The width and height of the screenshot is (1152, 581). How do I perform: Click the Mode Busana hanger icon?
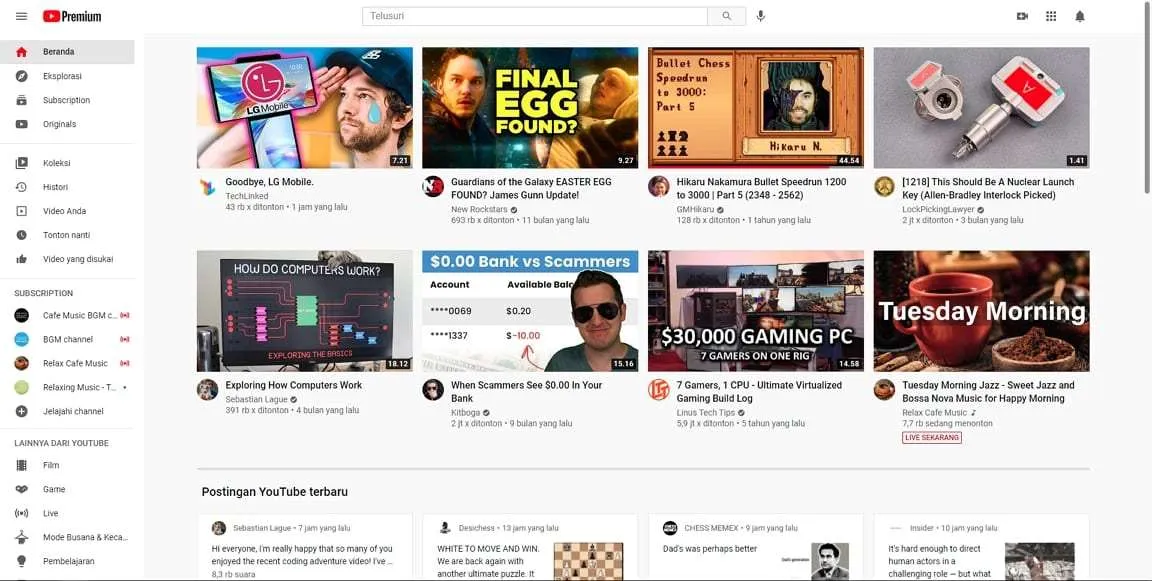tap(21, 538)
